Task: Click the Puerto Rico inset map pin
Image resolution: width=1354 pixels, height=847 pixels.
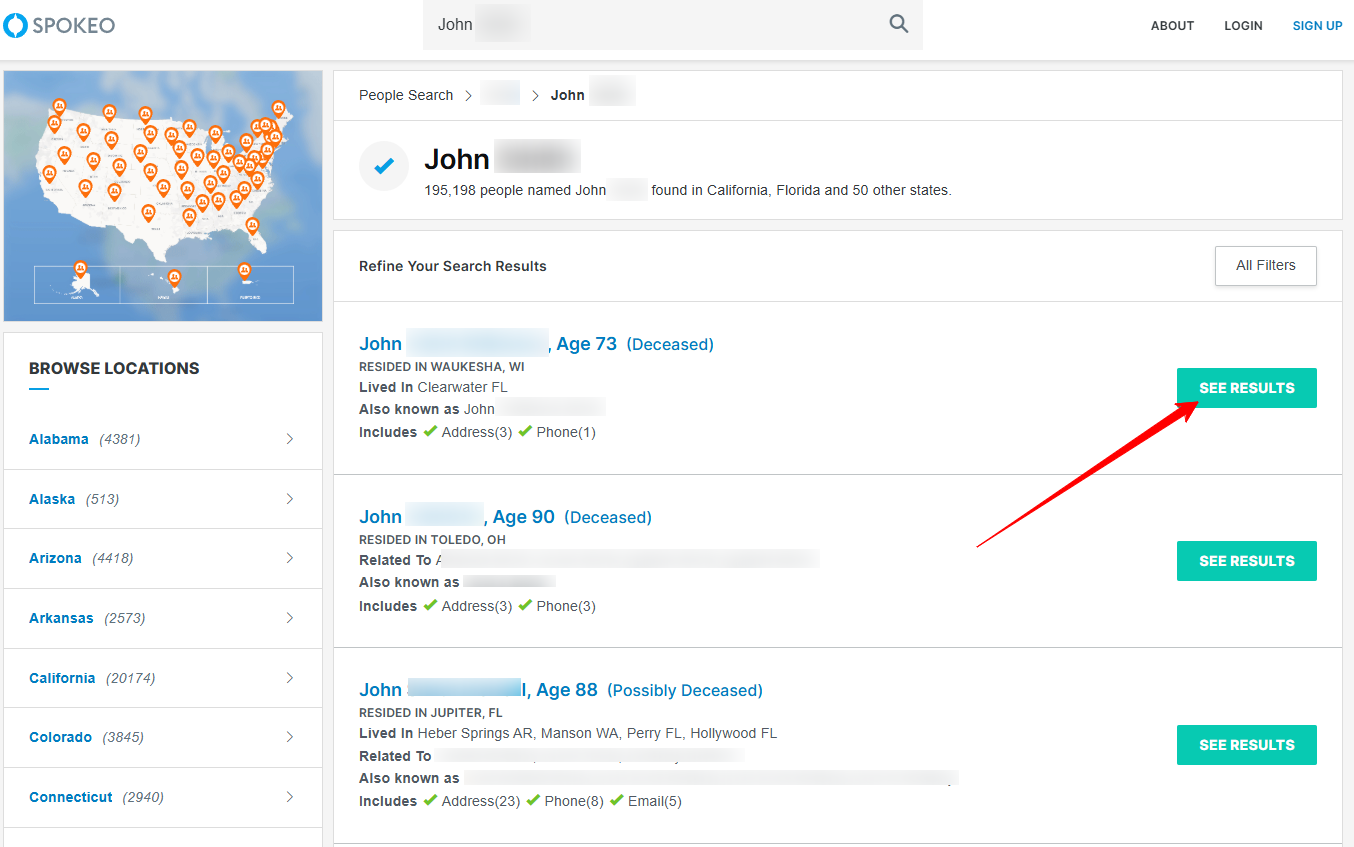Action: pyautogui.click(x=244, y=271)
